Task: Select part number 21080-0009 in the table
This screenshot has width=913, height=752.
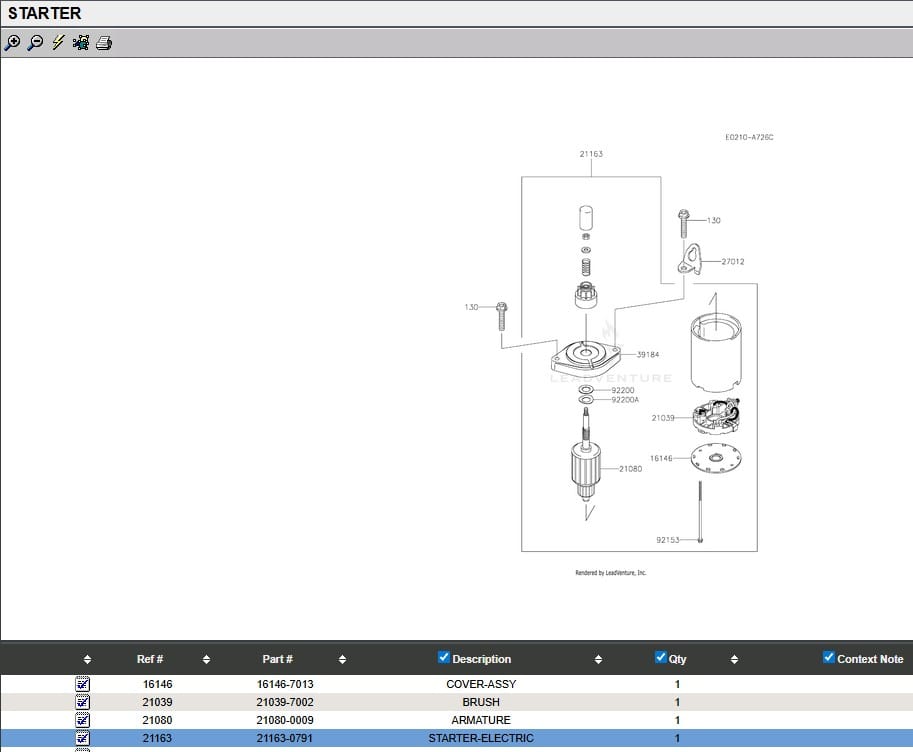Action: coord(285,720)
